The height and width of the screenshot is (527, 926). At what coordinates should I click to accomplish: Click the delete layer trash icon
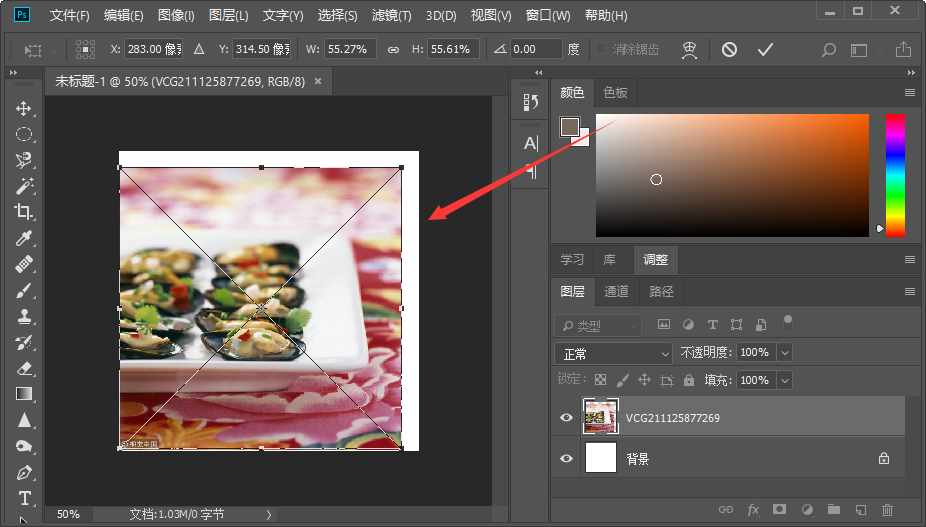tap(887, 509)
